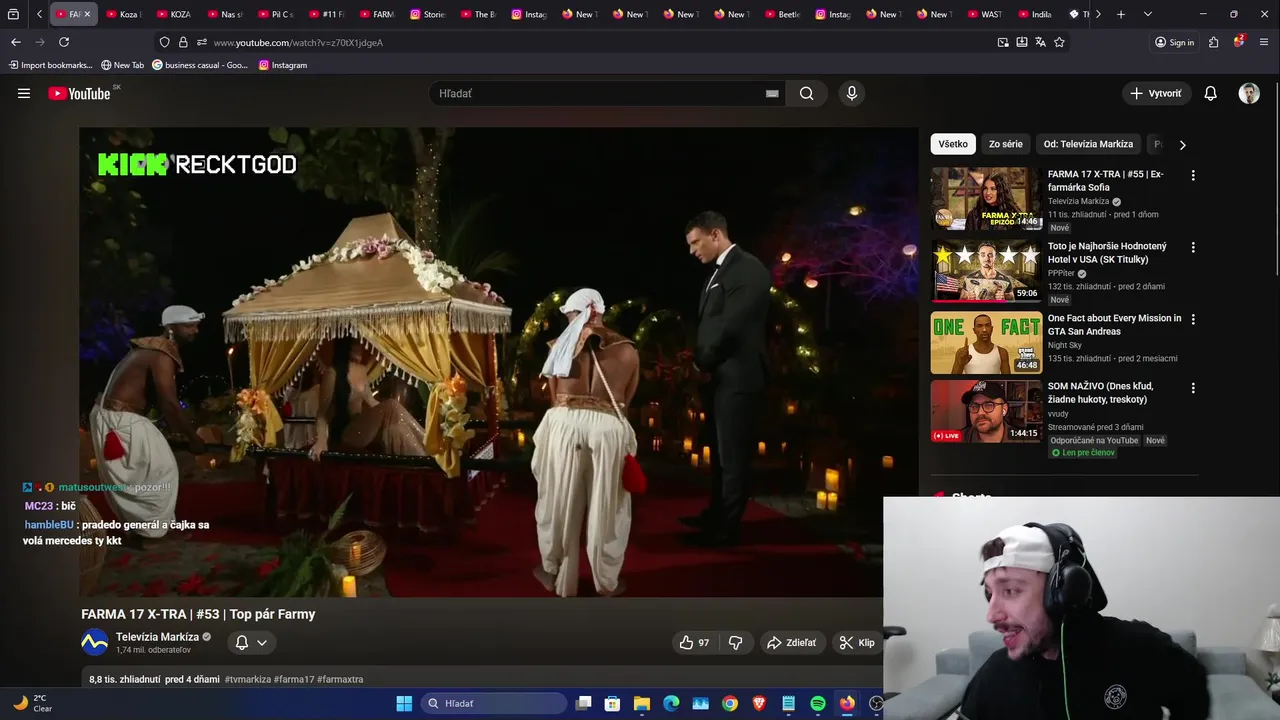Bookmark this page with the star icon
The height and width of the screenshot is (720, 1280).
point(1059,42)
